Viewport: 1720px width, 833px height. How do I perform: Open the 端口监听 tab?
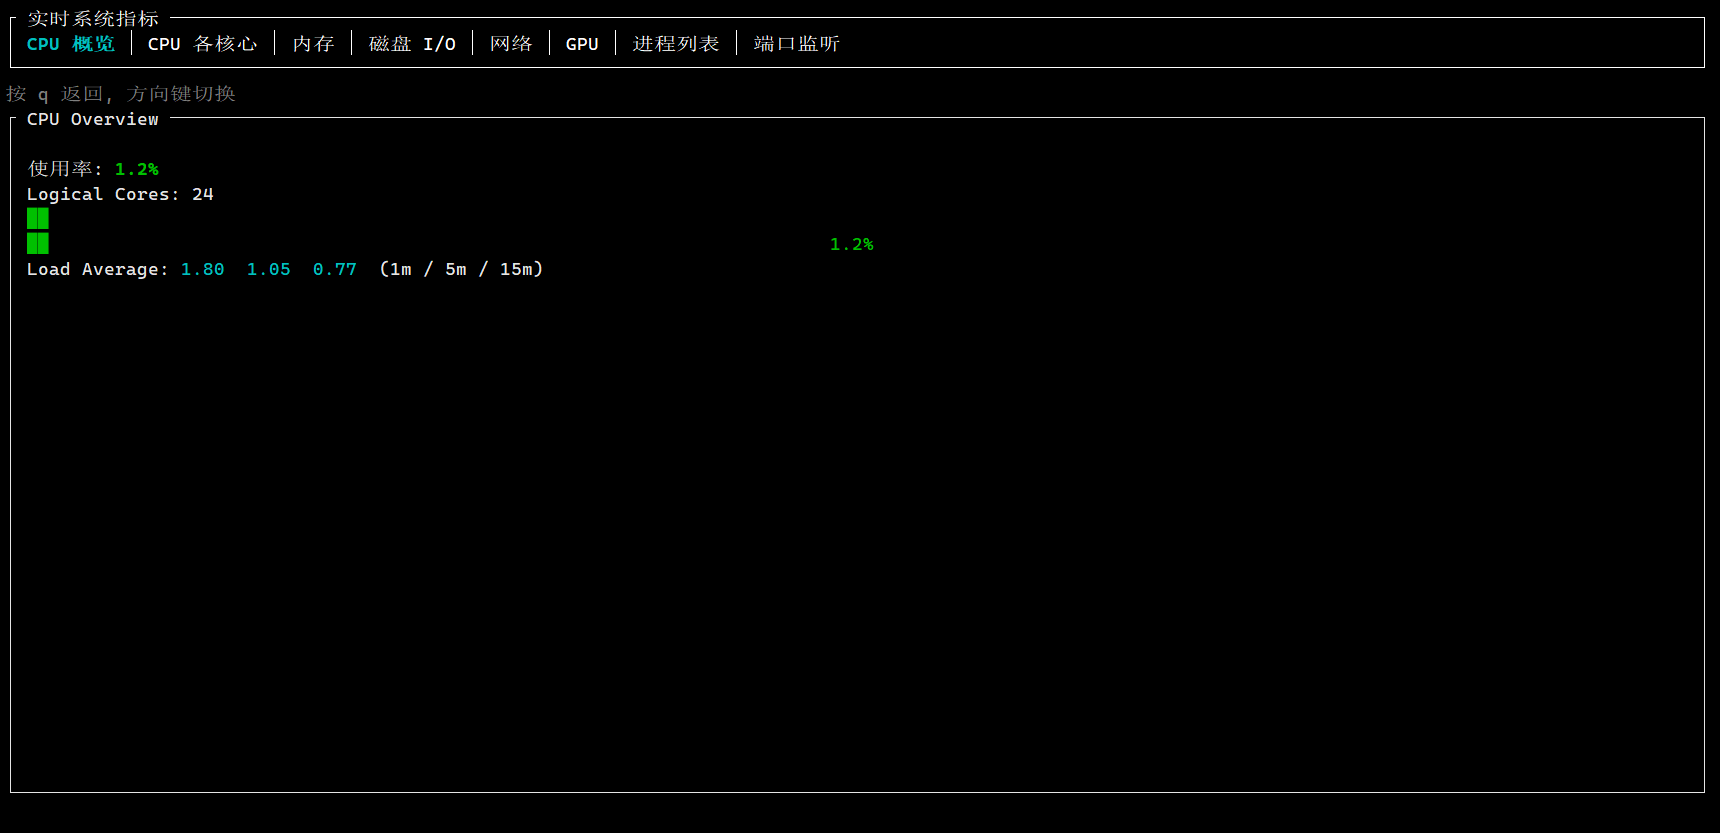point(797,44)
